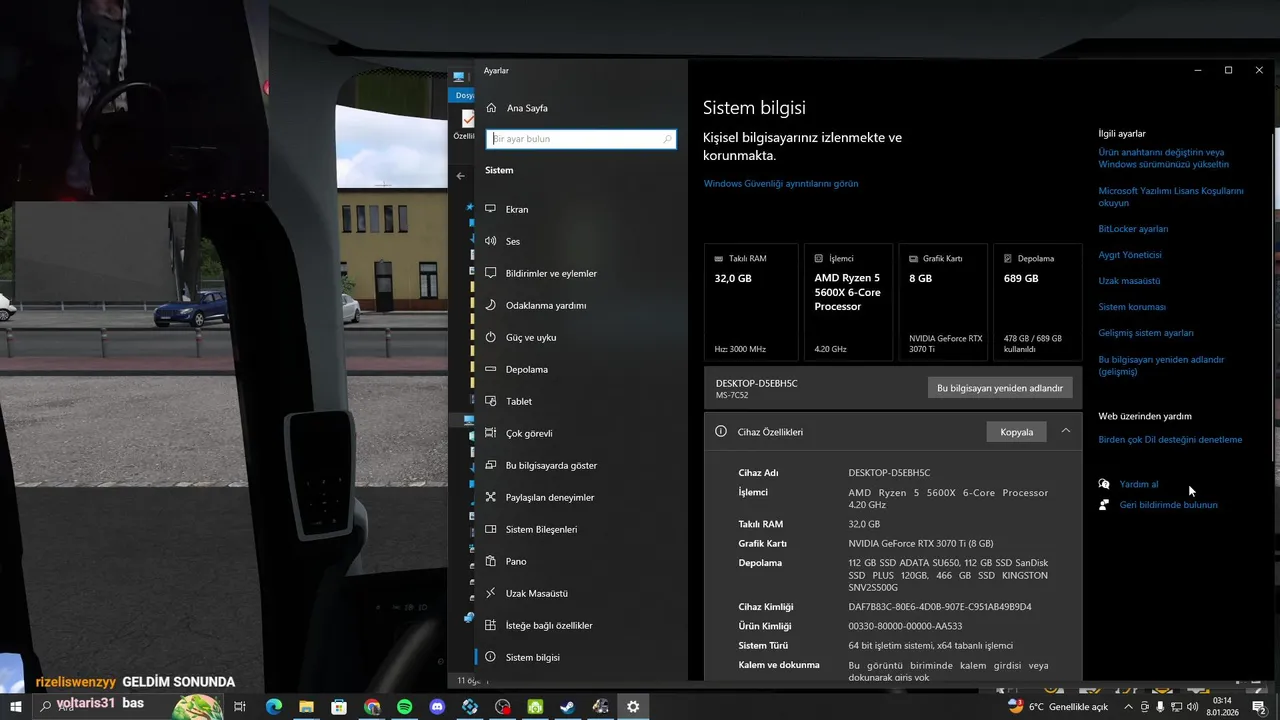Open Aygıt Yöneticisi link
Screen dimensions: 1280x720
click(x=1130, y=255)
